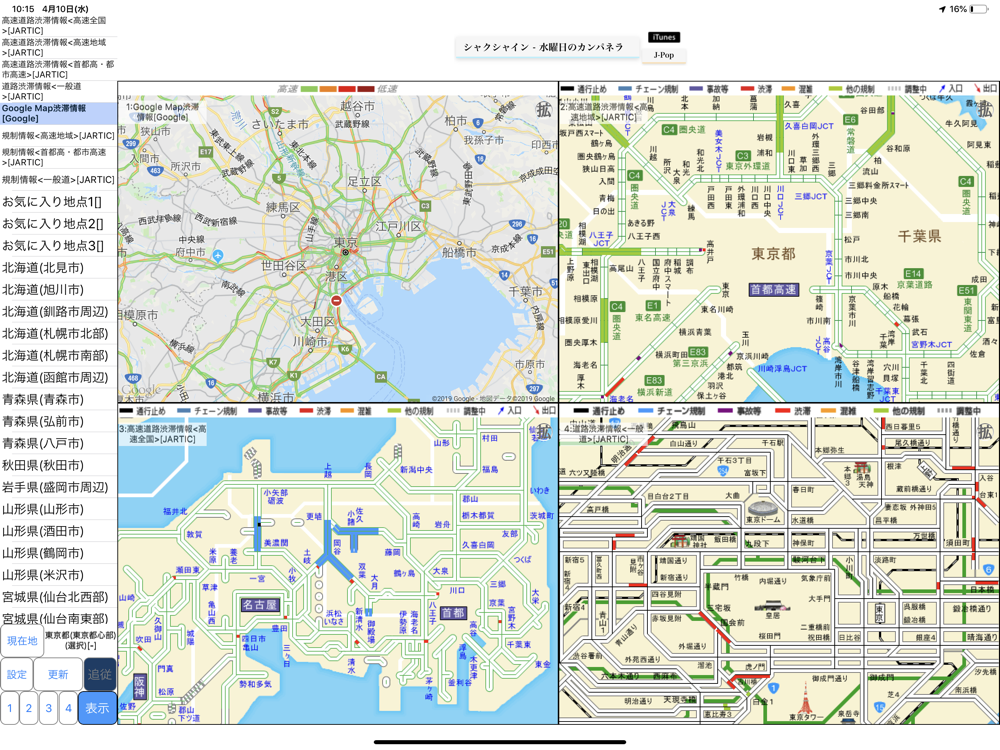Tap the 表示 display button
Viewport: 1000px width, 750px height.
click(98, 708)
